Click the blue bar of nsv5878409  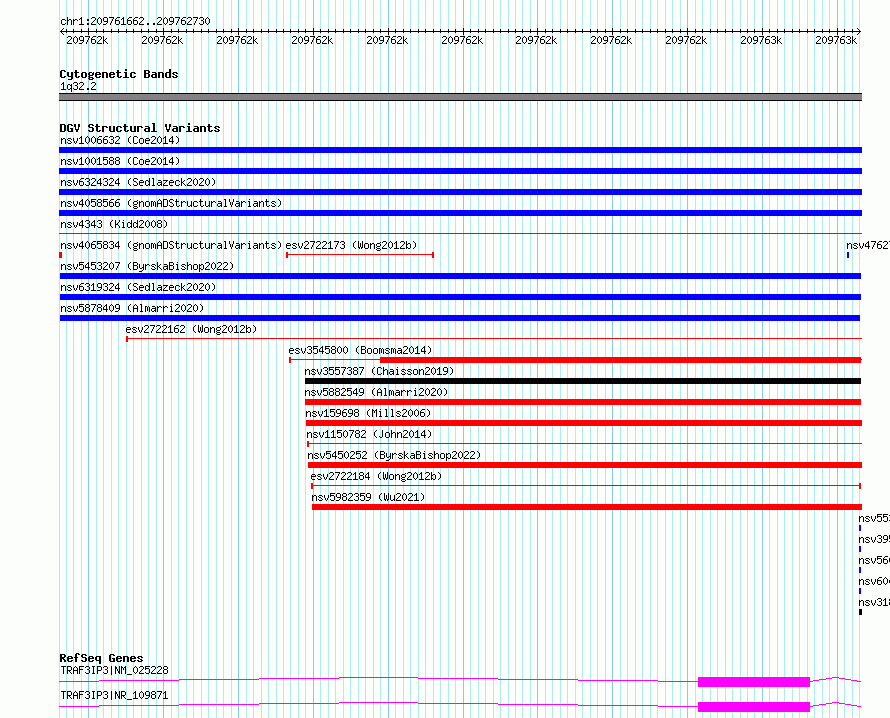460,318
